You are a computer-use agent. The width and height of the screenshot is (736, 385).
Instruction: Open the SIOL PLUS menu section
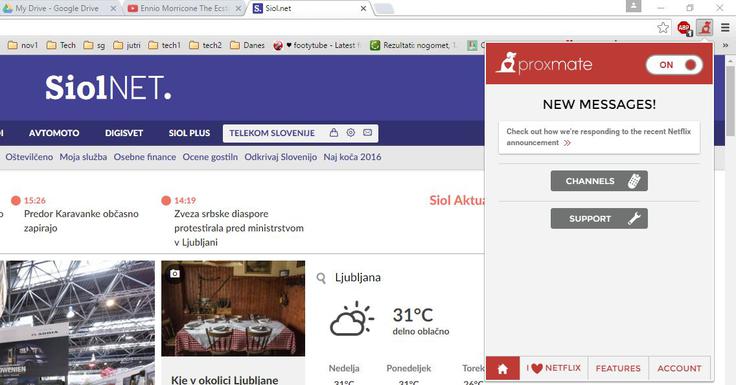click(189, 133)
